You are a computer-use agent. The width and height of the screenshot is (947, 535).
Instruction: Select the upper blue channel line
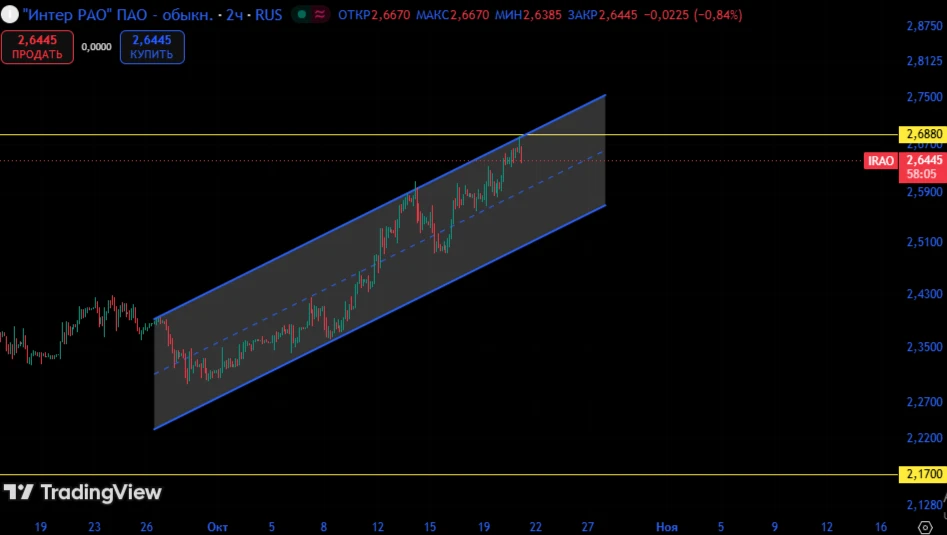point(379,207)
